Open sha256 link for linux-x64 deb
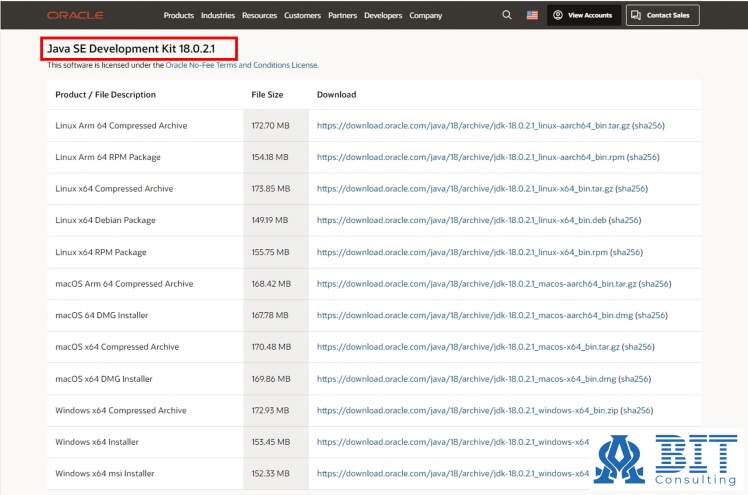The image size is (748, 495). 625,220
